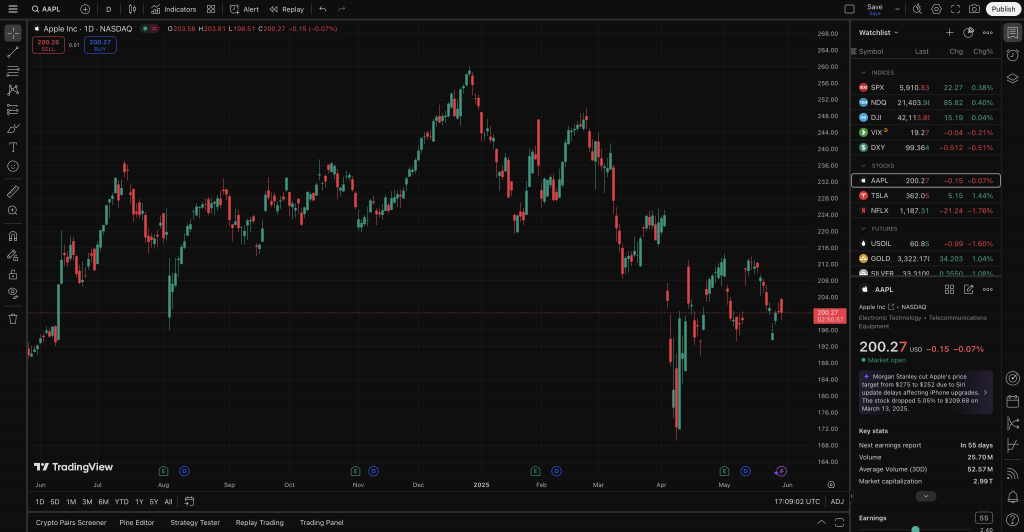The height and width of the screenshot is (532, 1024).
Task: Select the Text annotation tool
Action: click(x=13, y=148)
